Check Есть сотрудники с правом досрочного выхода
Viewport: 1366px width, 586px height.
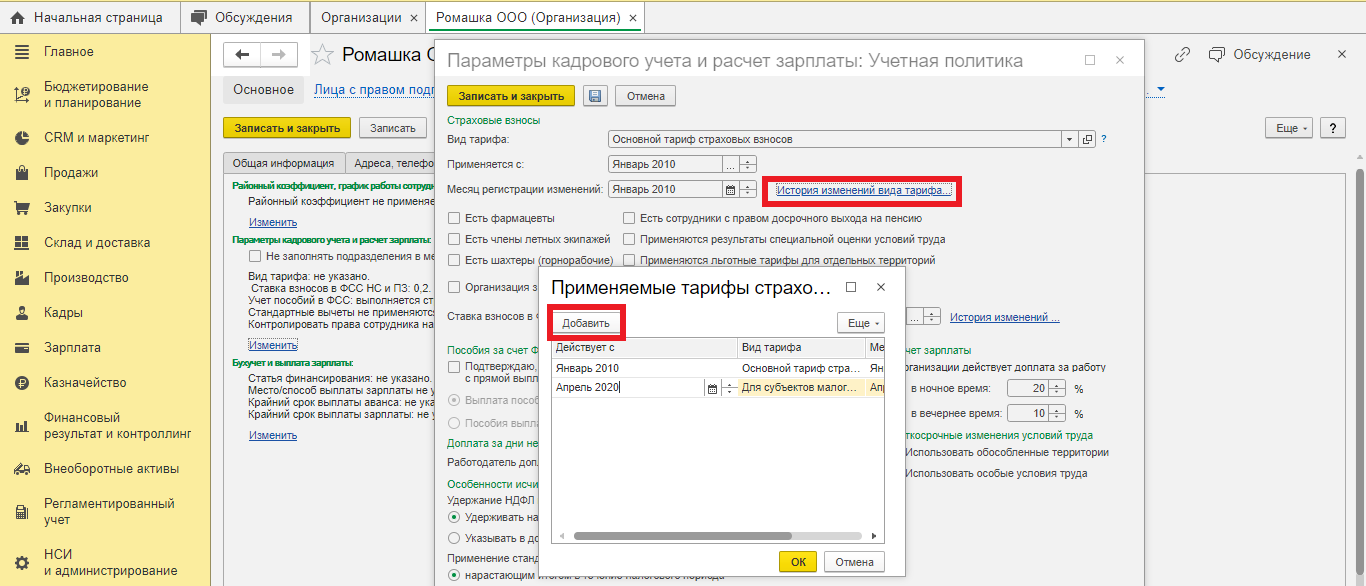click(x=629, y=218)
